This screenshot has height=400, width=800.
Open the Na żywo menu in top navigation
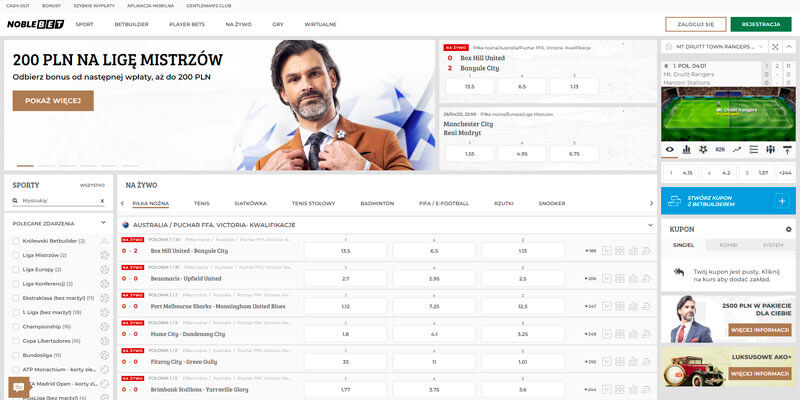tap(238, 24)
